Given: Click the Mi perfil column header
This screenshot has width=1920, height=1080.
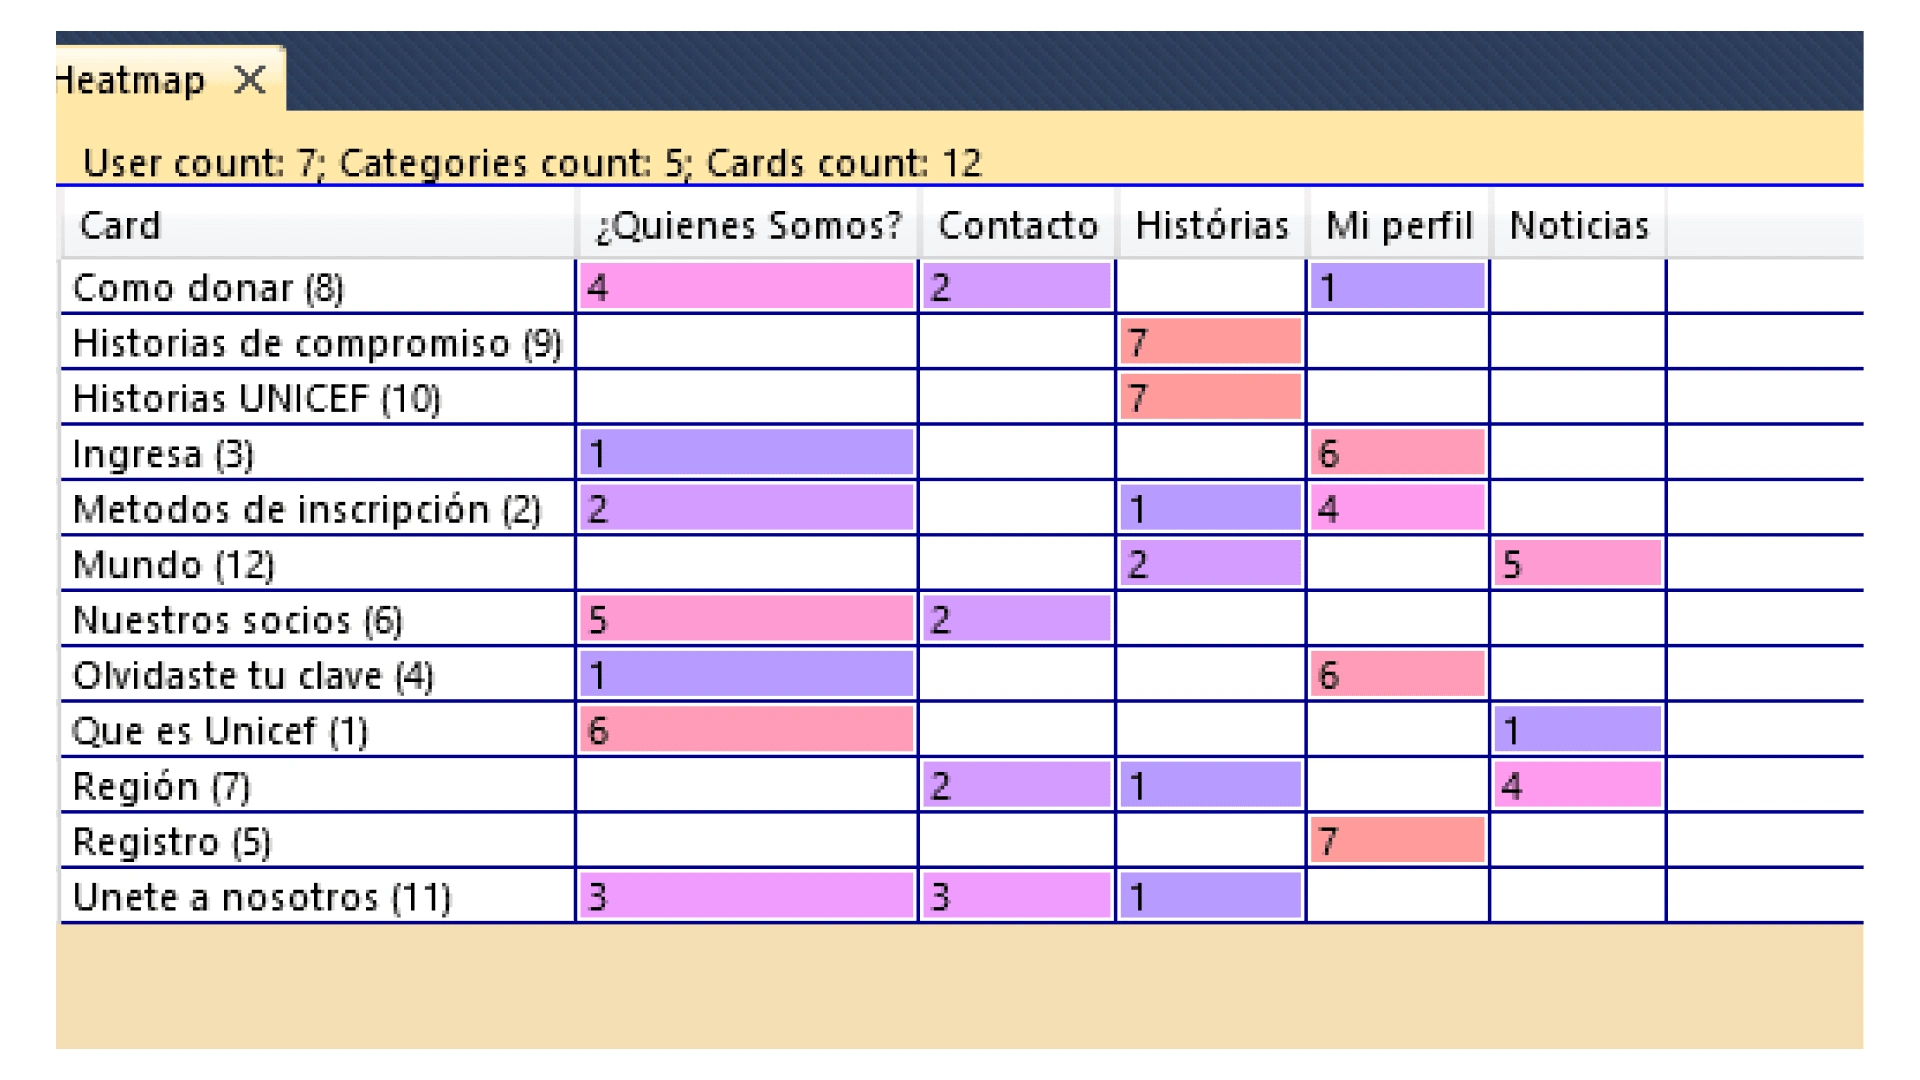Looking at the screenshot, I should tap(1399, 225).
